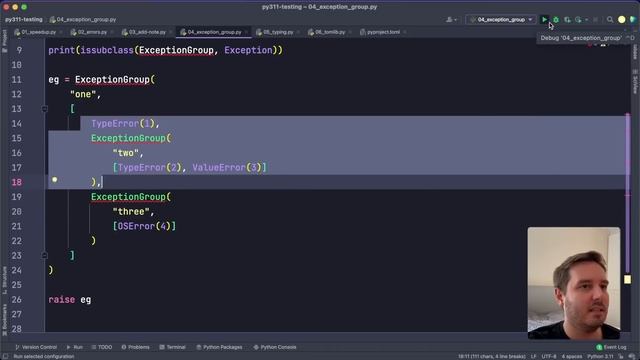The height and width of the screenshot is (360, 640).
Task: Run with Coverage icon in toolbar
Action: coord(567,20)
